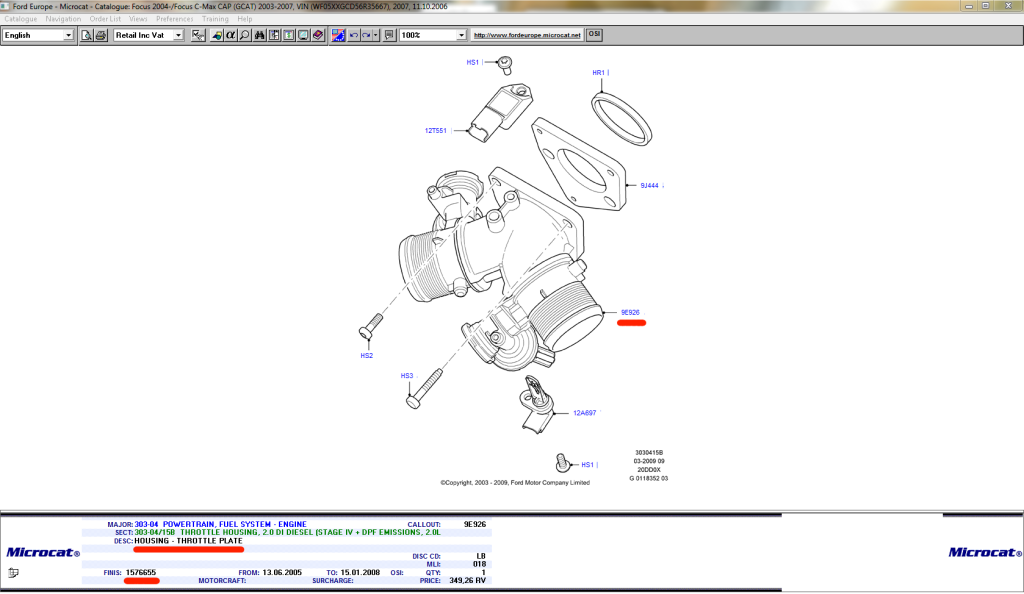
Task: Click the alpha symbol toolbar icon
Action: pyautogui.click(x=230, y=35)
